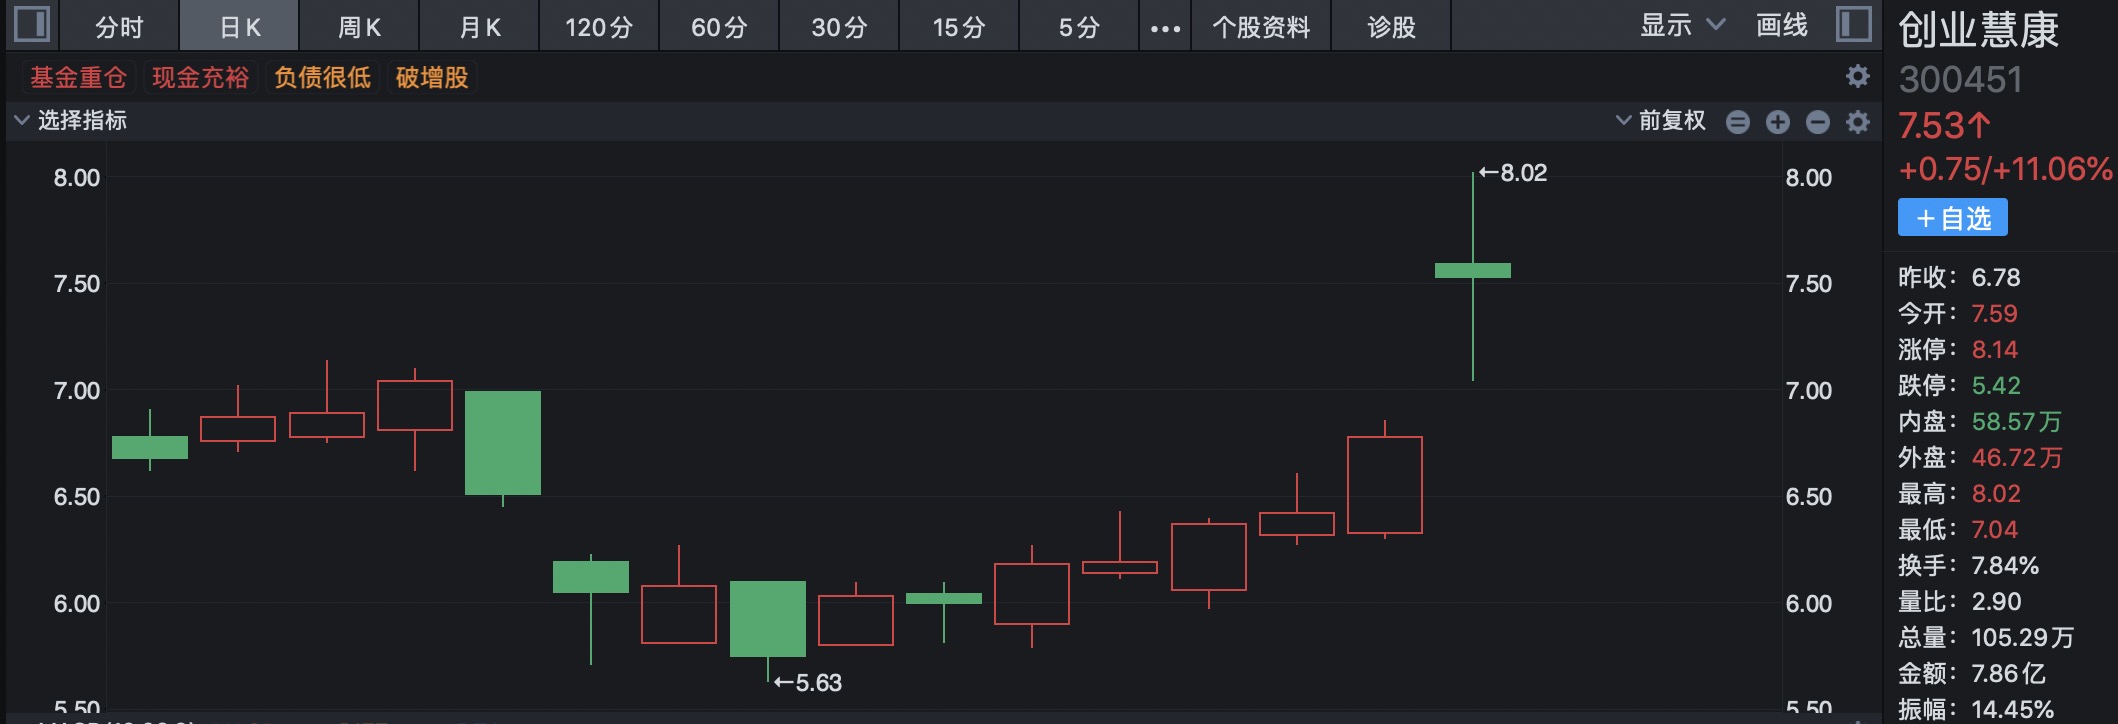Select the 30分 period tab
The height and width of the screenshot is (724, 2118).
point(839,27)
